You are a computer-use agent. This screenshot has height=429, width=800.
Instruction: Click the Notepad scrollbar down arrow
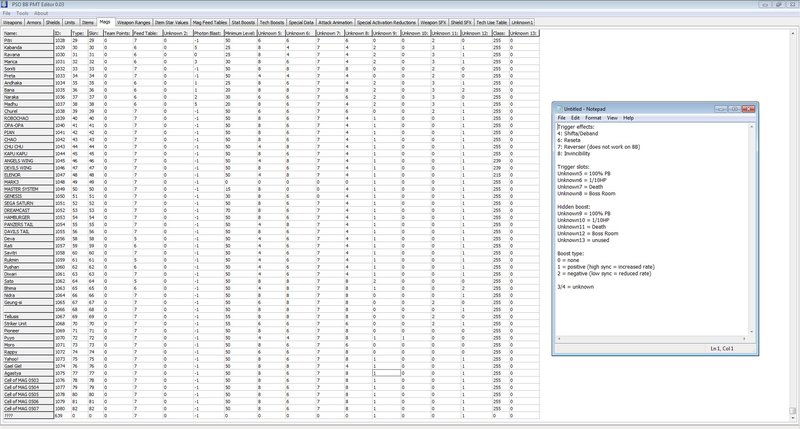coord(752,332)
